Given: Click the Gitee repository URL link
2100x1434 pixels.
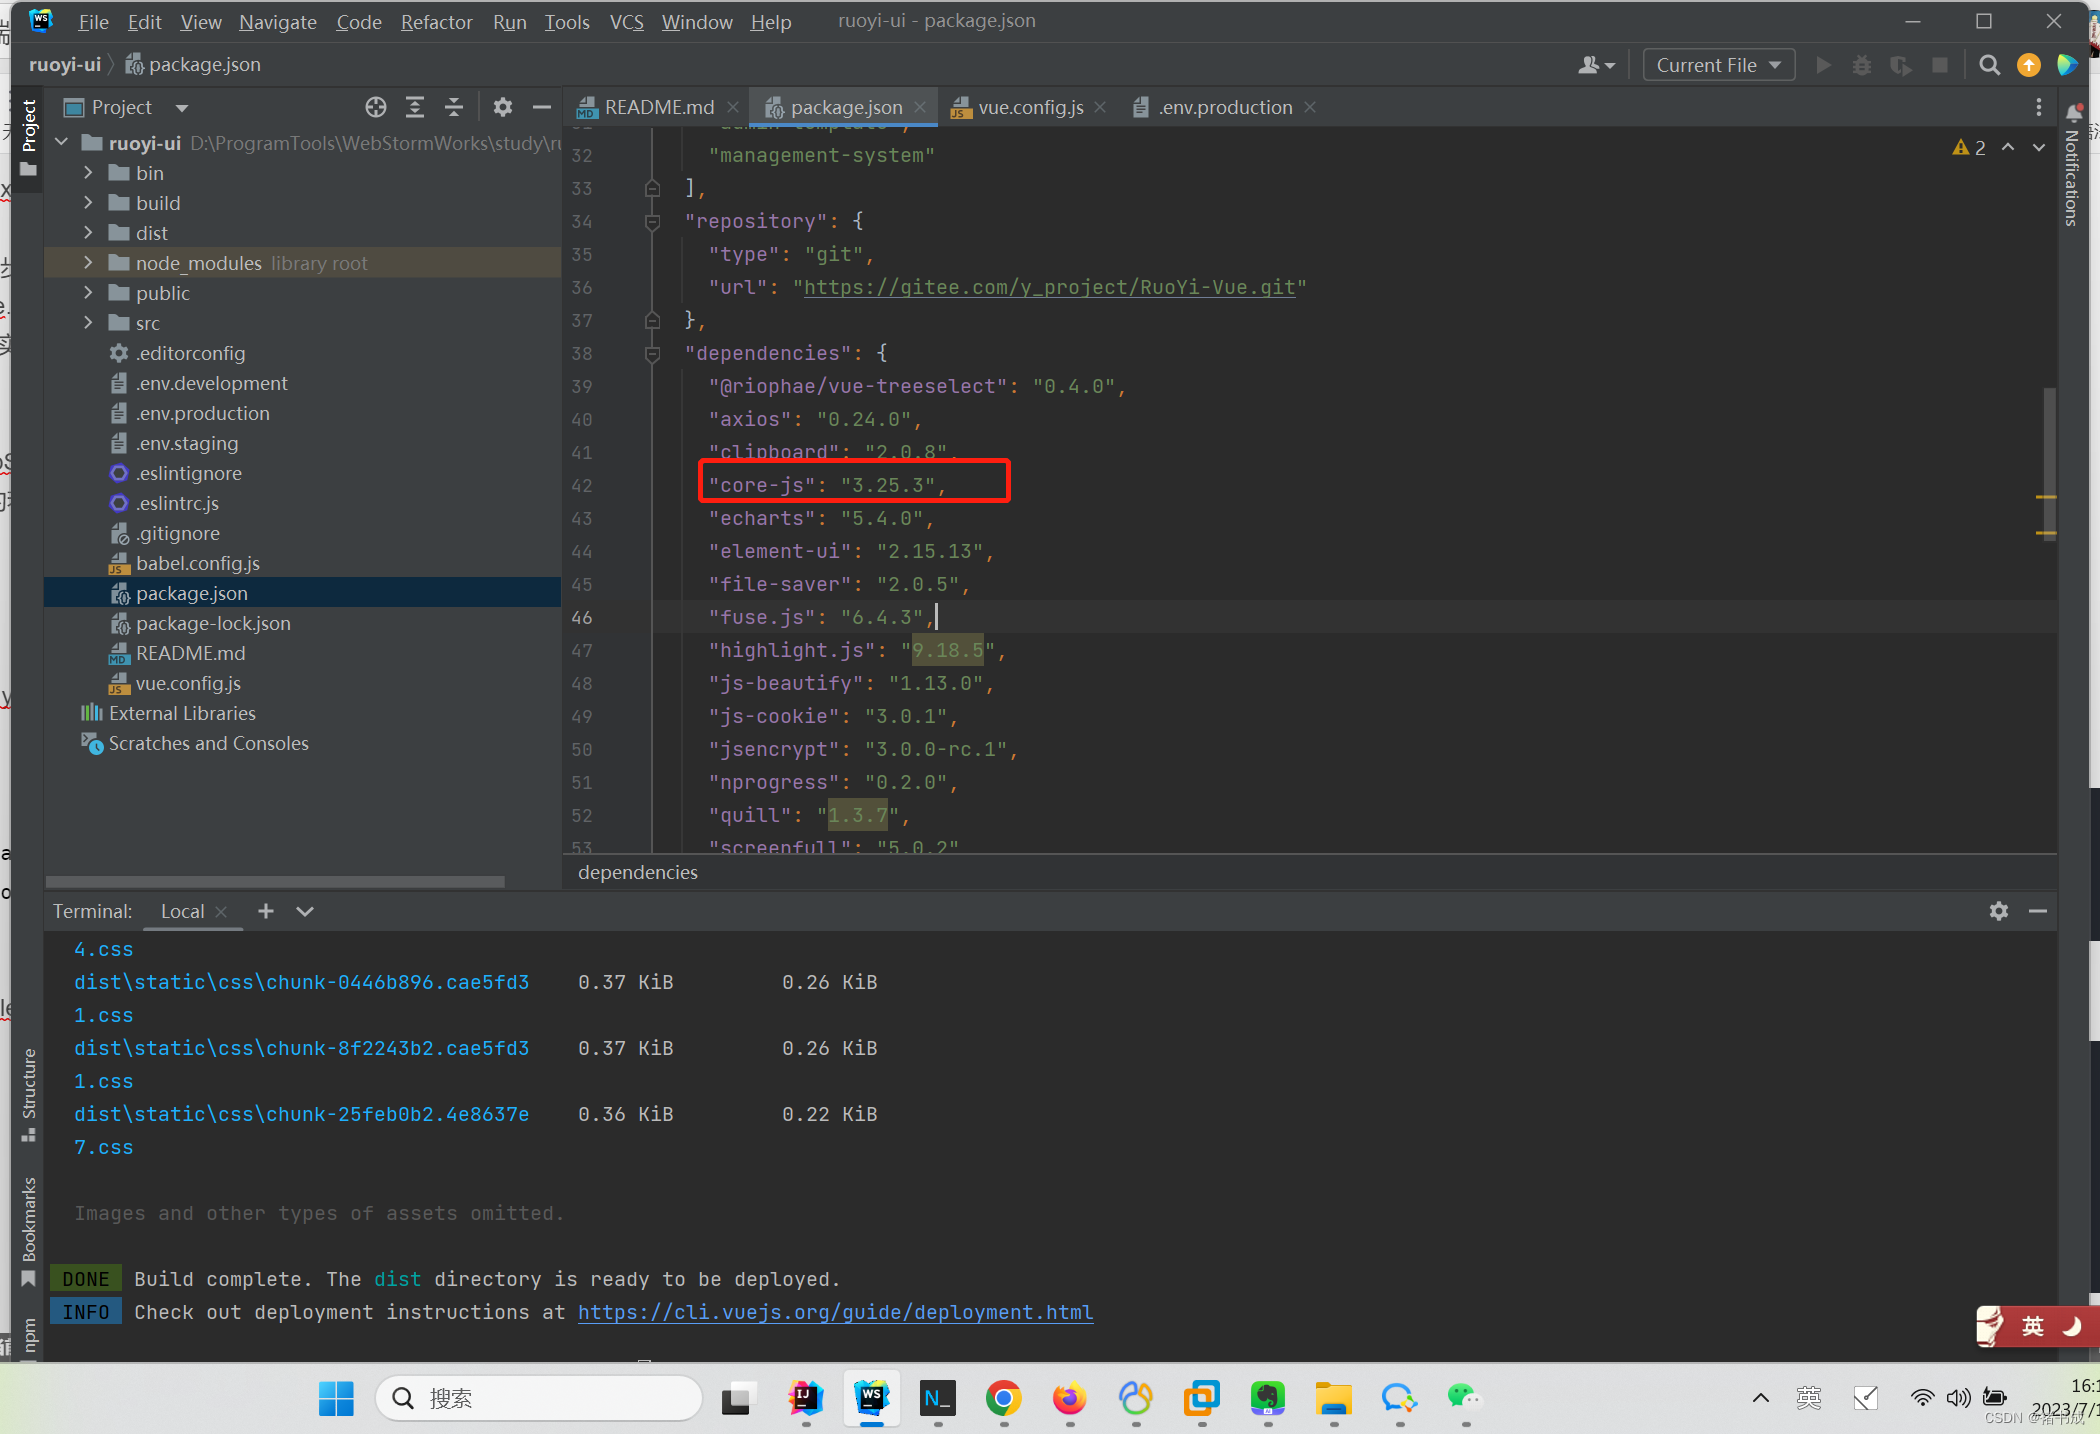Looking at the screenshot, I should click(1052, 287).
